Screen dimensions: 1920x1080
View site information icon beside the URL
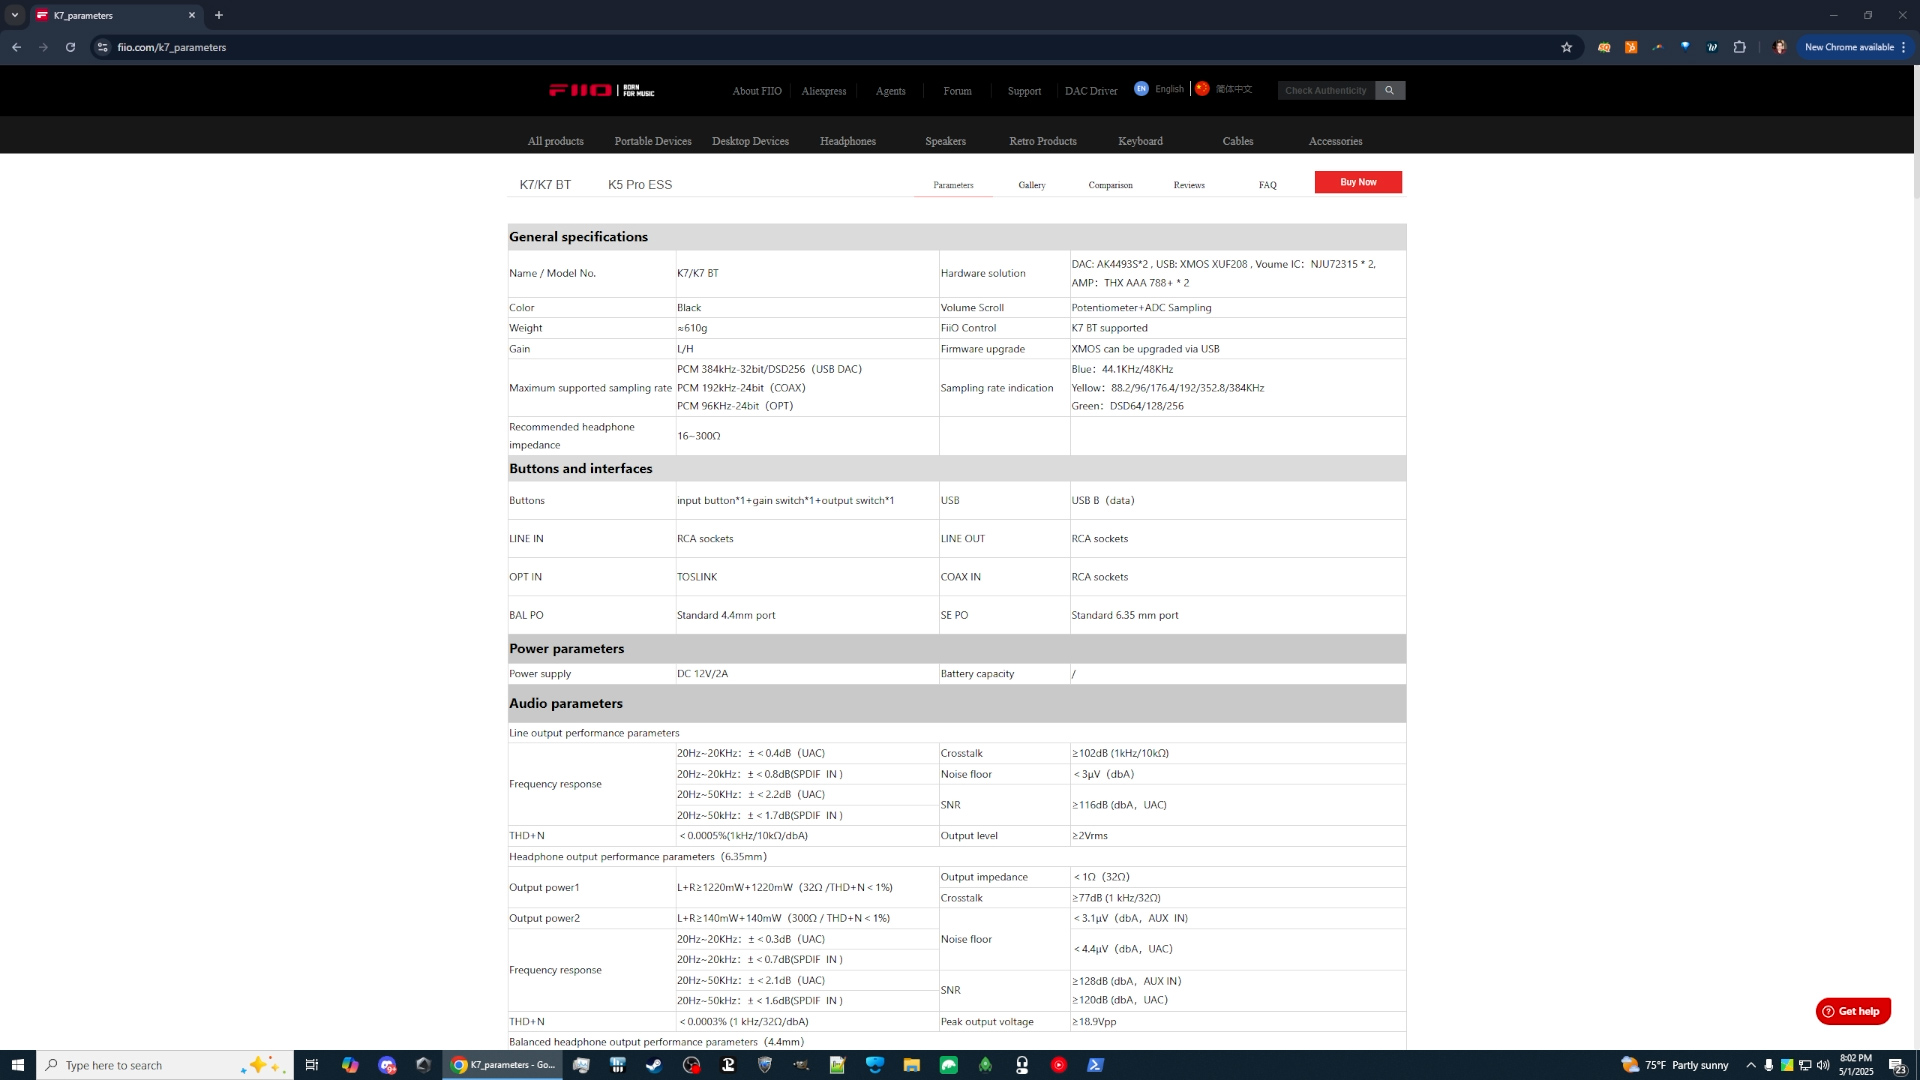click(102, 47)
